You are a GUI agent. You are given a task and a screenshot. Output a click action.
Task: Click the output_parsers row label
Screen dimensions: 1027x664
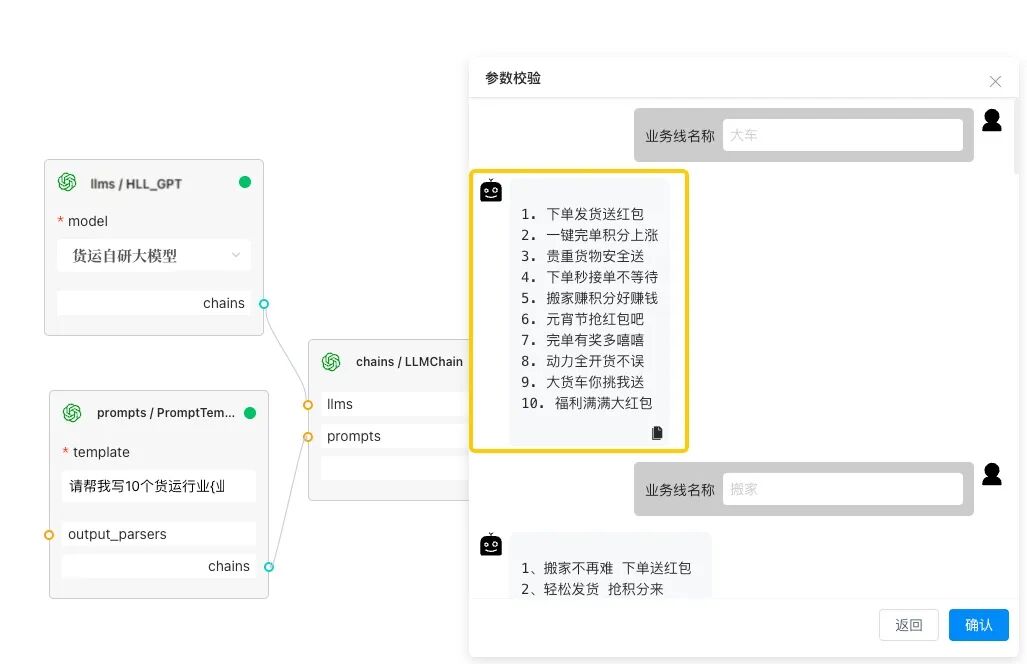(117, 534)
